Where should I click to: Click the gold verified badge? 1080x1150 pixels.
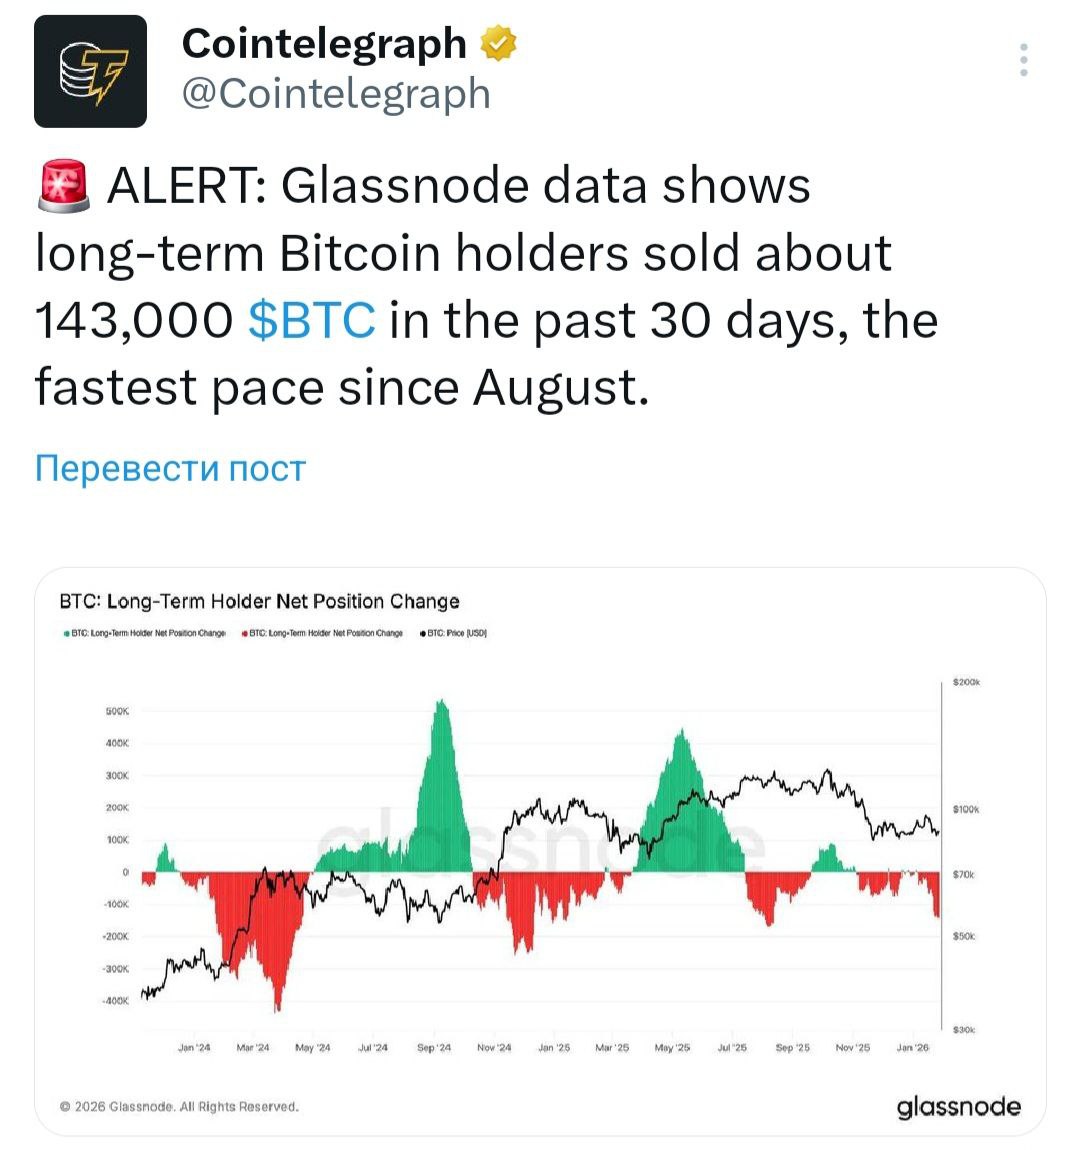[x=498, y=43]
